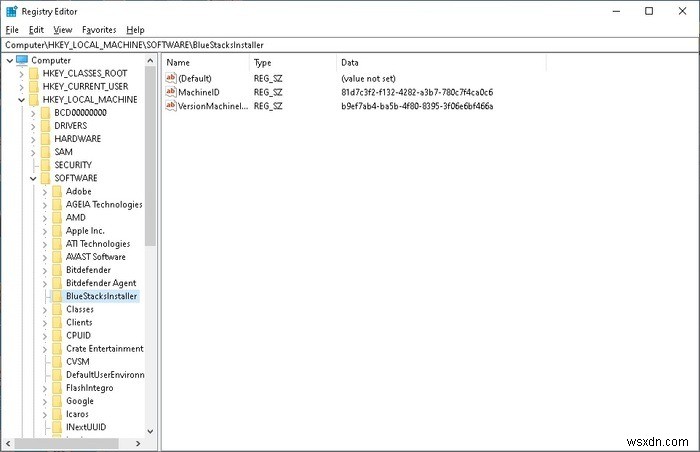Collapse the Computer root node
The width and height of the screenshot is (700, 452).
click(9, 60)
